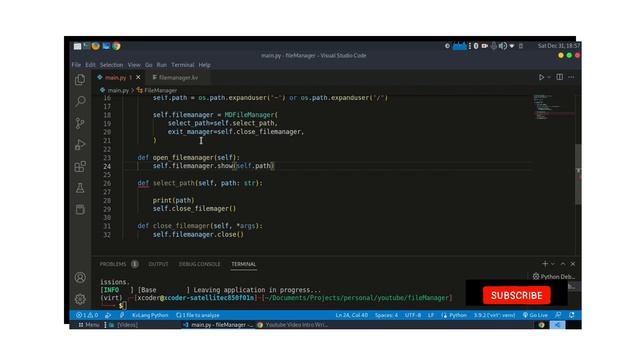Open the Edit menu

(x=90, y=65)
